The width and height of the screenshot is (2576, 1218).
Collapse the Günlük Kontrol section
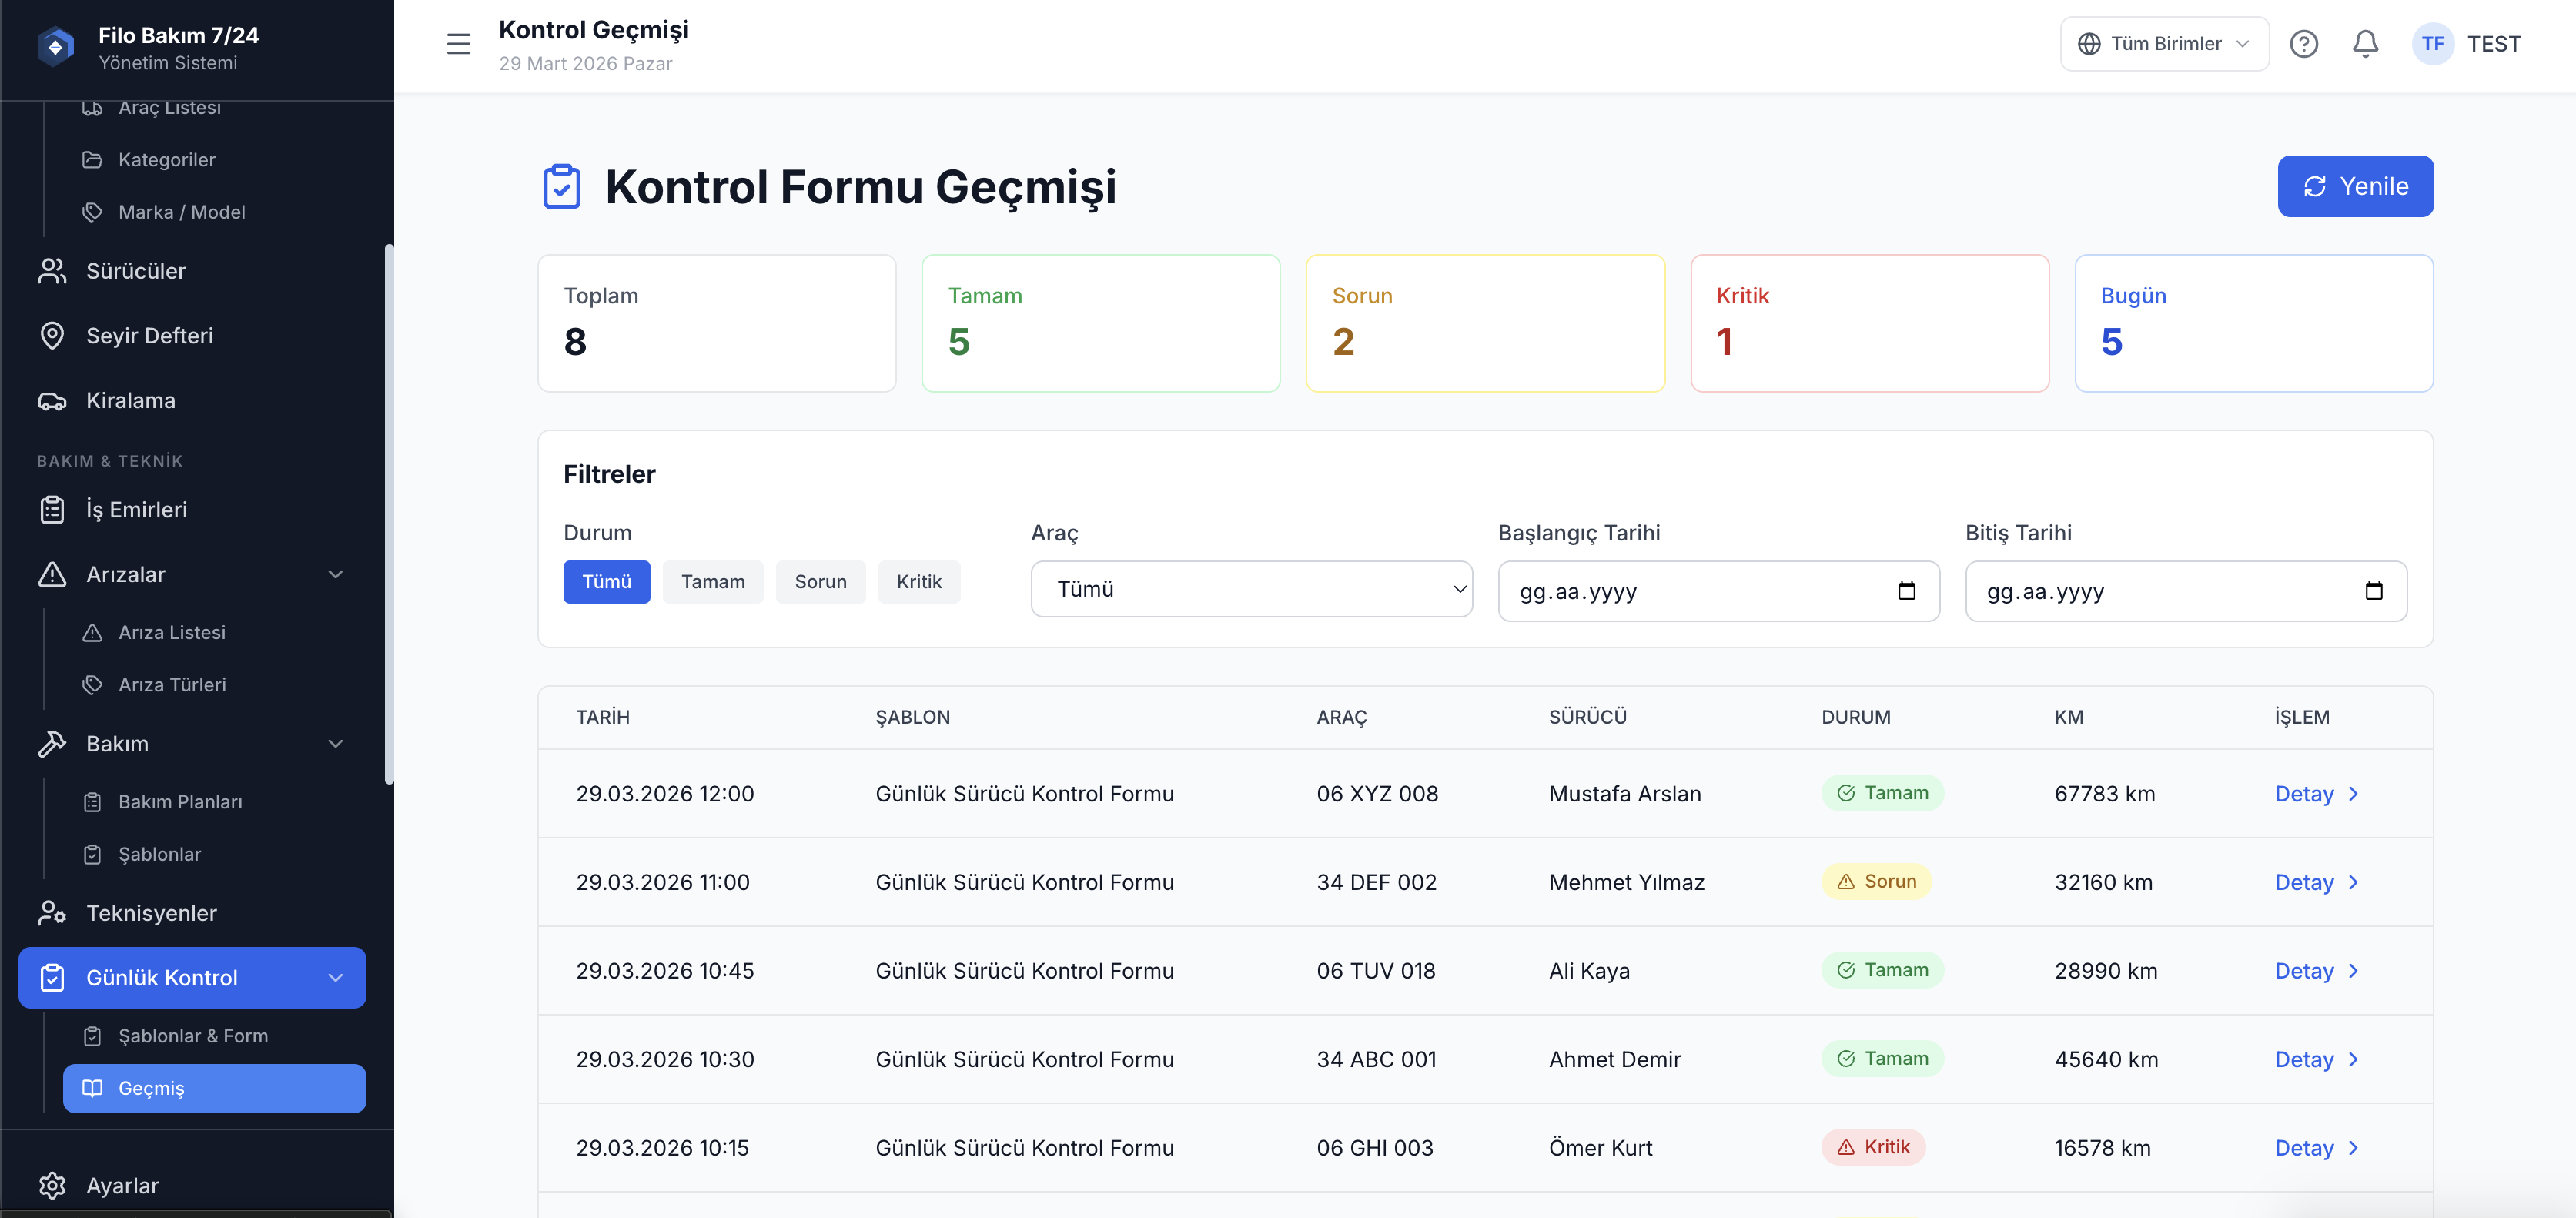(x=336, y=977)
